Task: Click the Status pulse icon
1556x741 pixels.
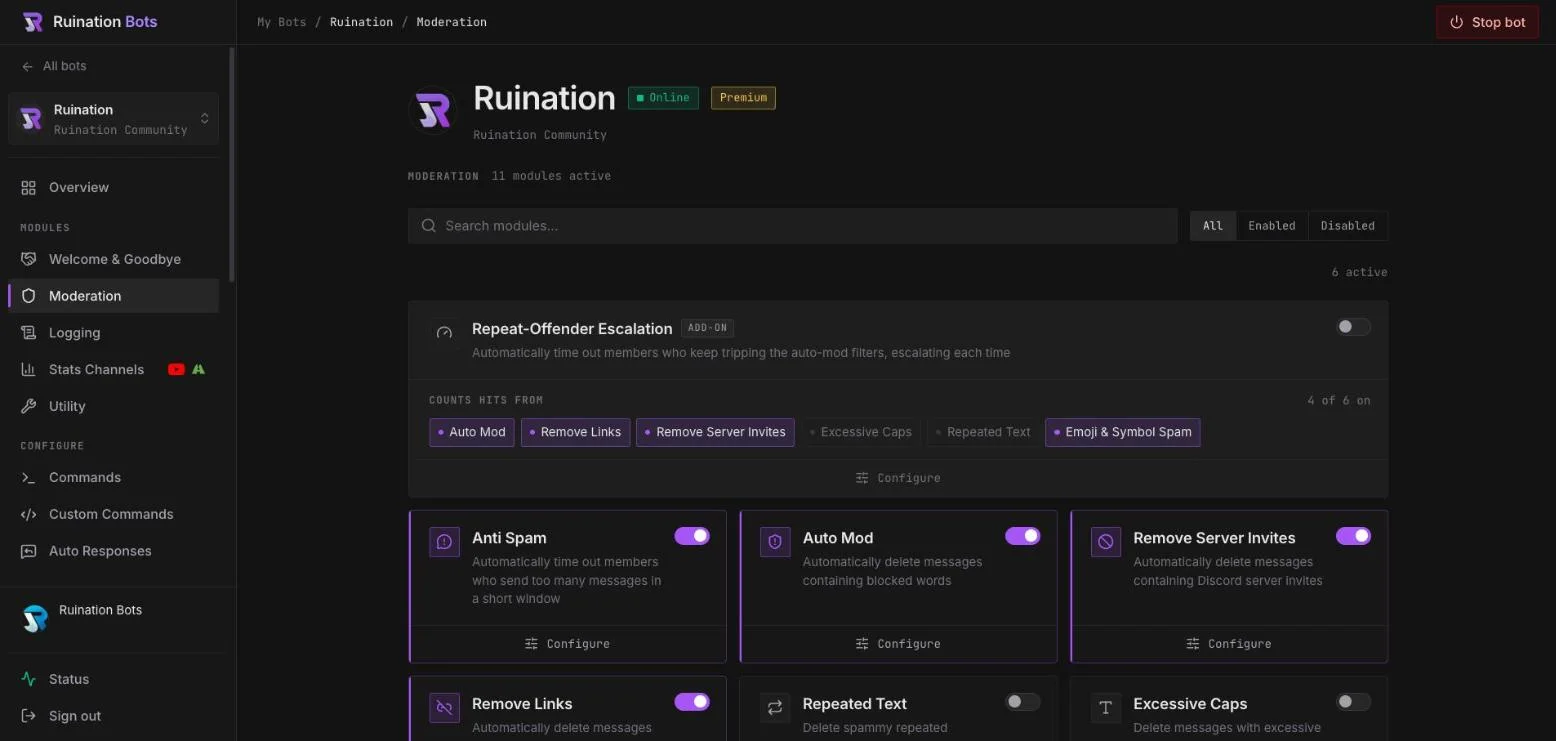Action: (x=28, y=679)
